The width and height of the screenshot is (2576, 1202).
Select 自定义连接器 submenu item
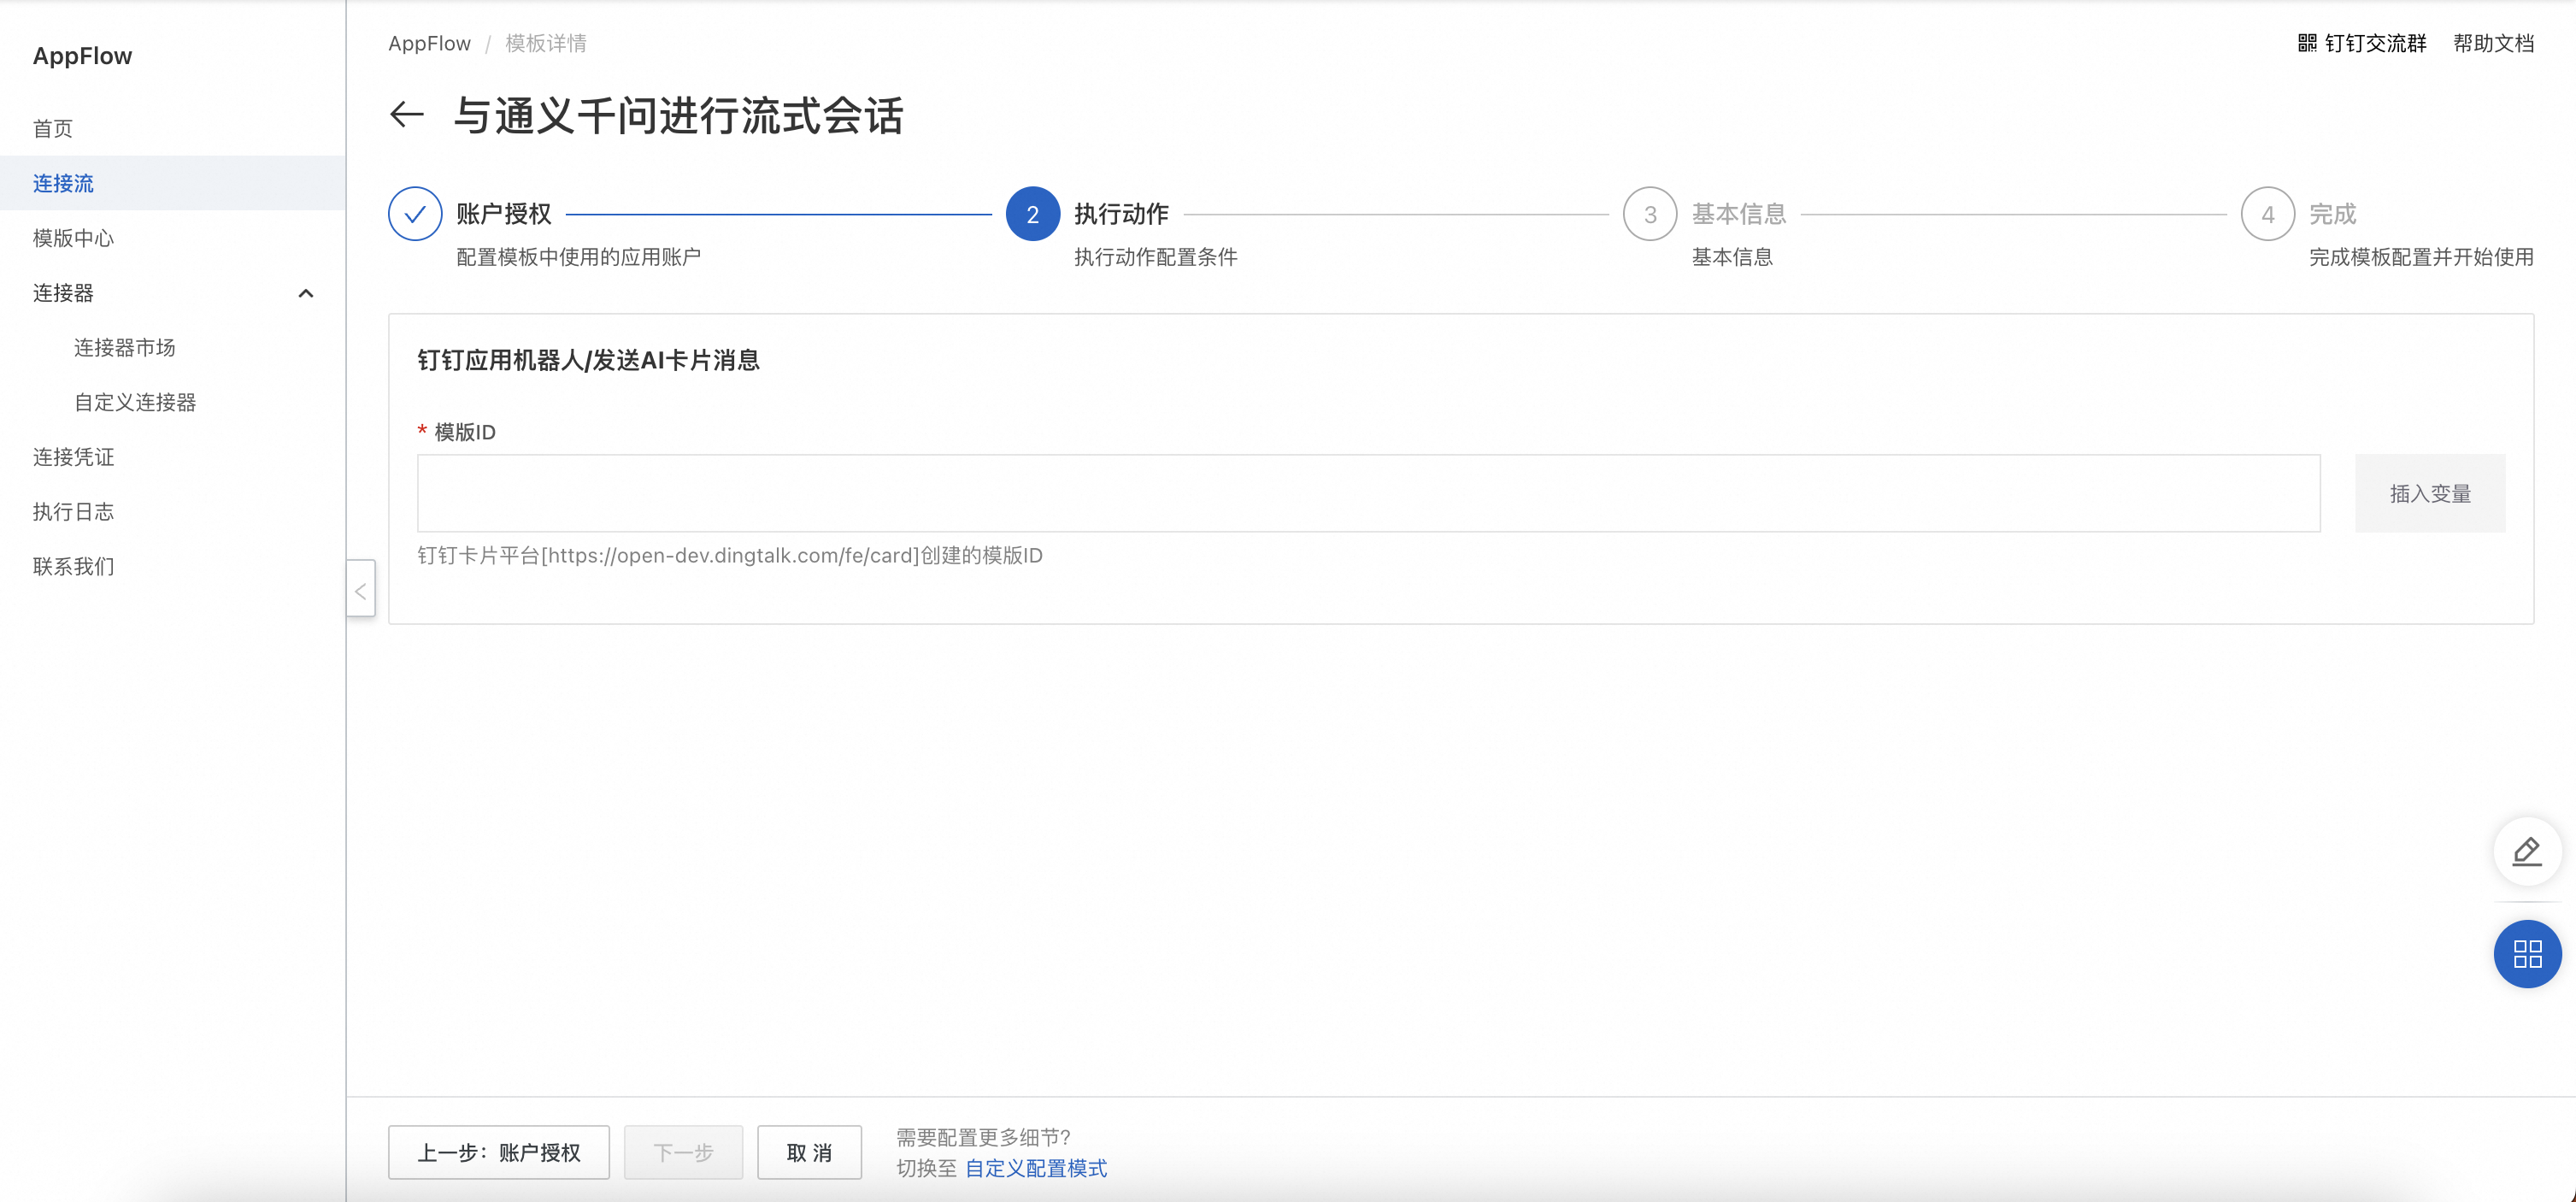pos(135,402)
